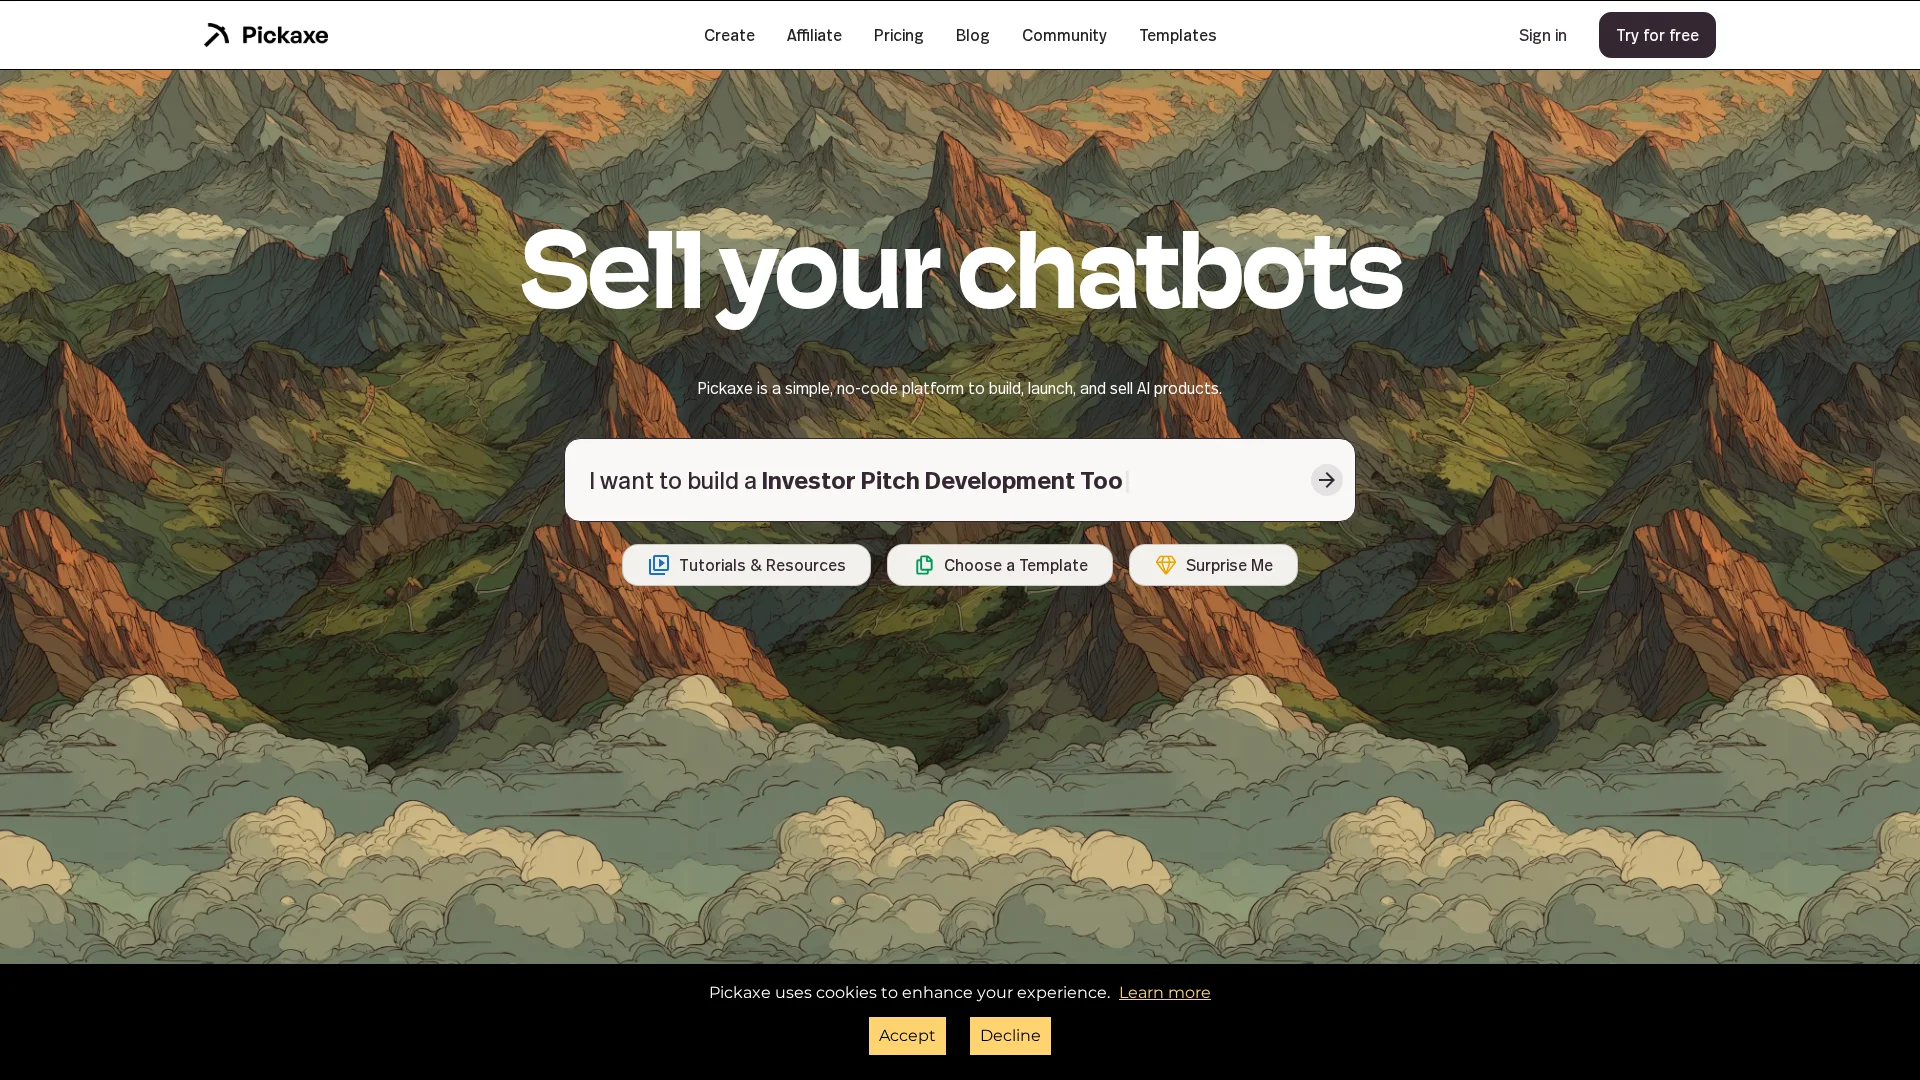The image size is (1920, 1080).
Task: Click into the 'I want to build a' field
Action: [x=938, y=480]
